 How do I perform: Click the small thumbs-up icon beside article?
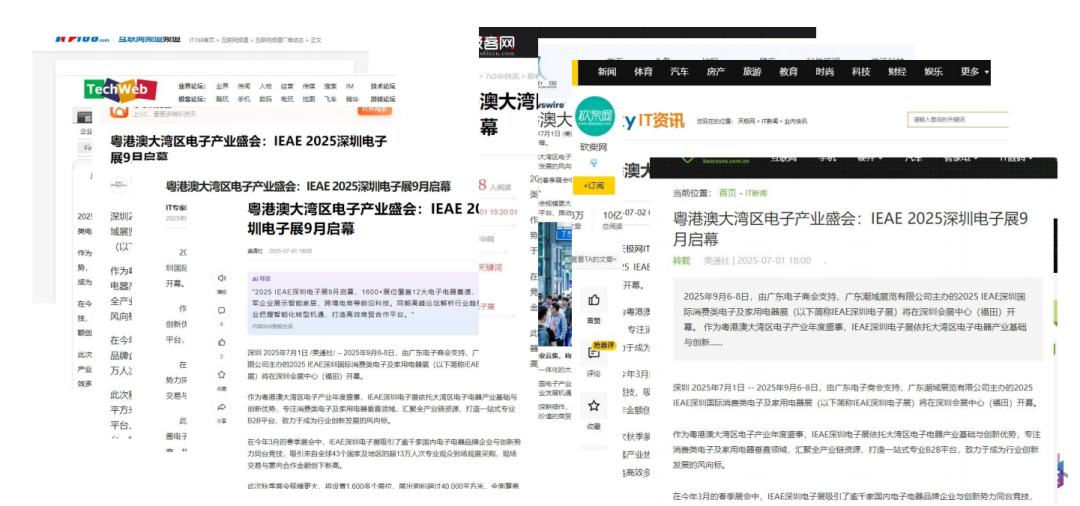tap(221, 342)
